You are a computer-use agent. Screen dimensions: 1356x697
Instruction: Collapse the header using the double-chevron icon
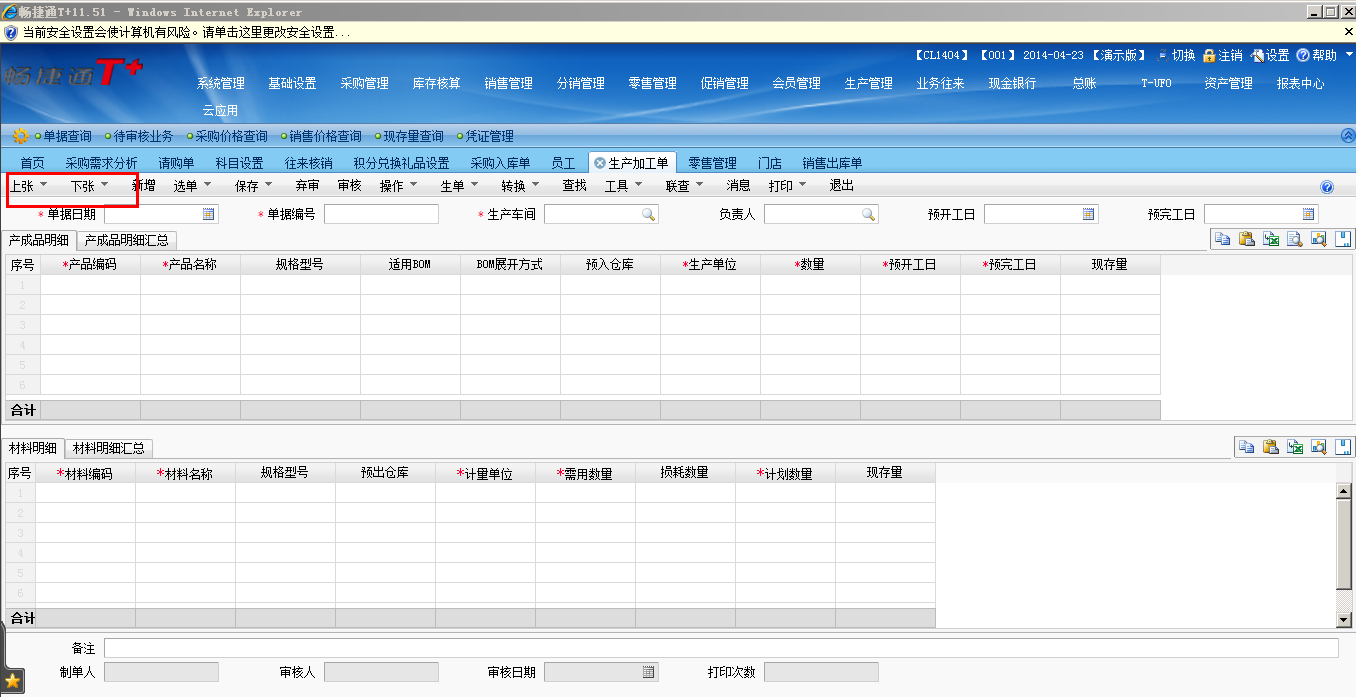click(1347, 136)
